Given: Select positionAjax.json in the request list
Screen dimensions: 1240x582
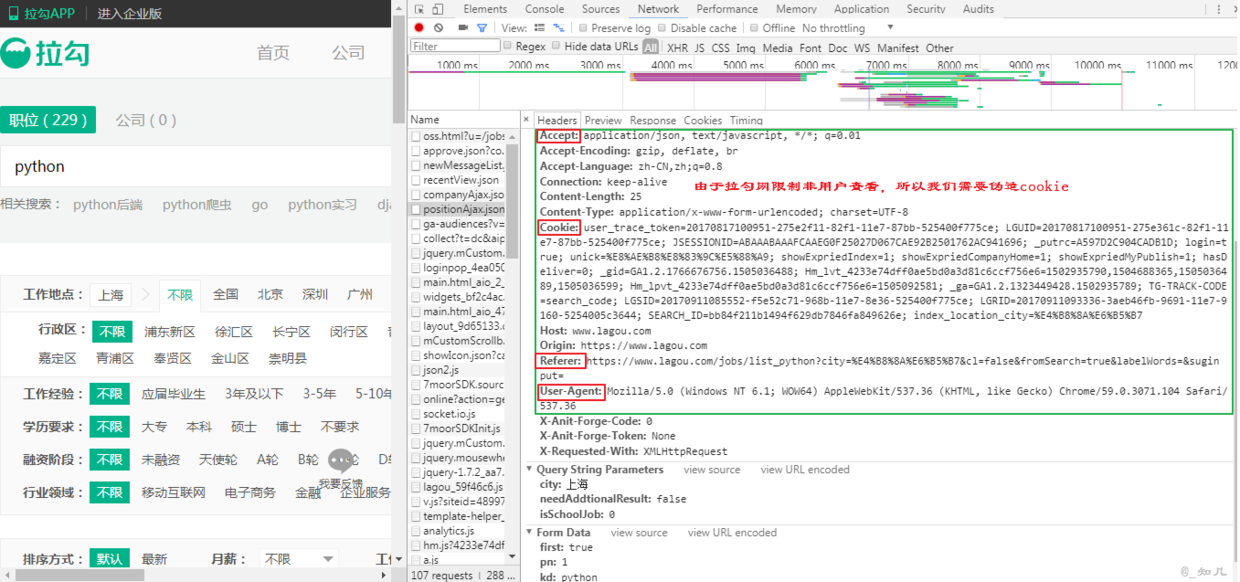Looking at the screenshot, I should 464,210.
